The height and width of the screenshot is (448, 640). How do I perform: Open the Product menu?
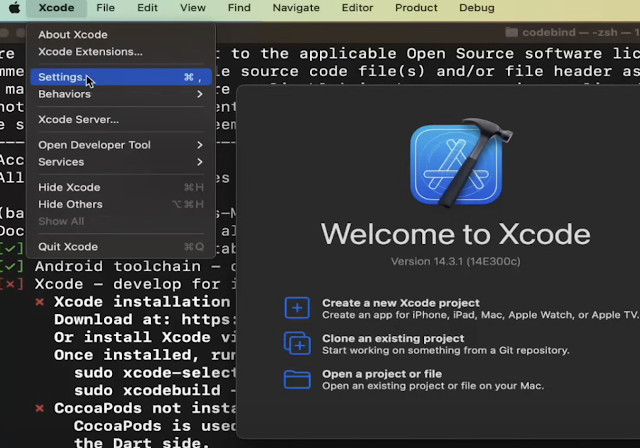pos(416,8)
